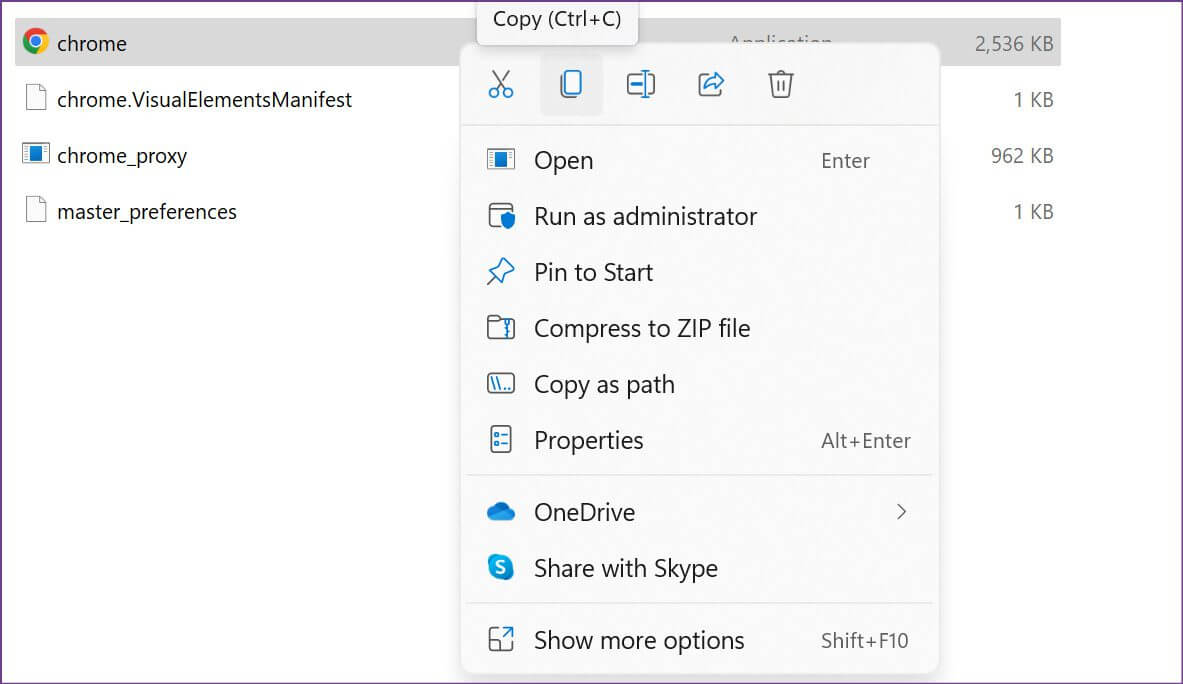Click the Show more options expand icon
Viewport: 1183px width, 684px height.
501,640
